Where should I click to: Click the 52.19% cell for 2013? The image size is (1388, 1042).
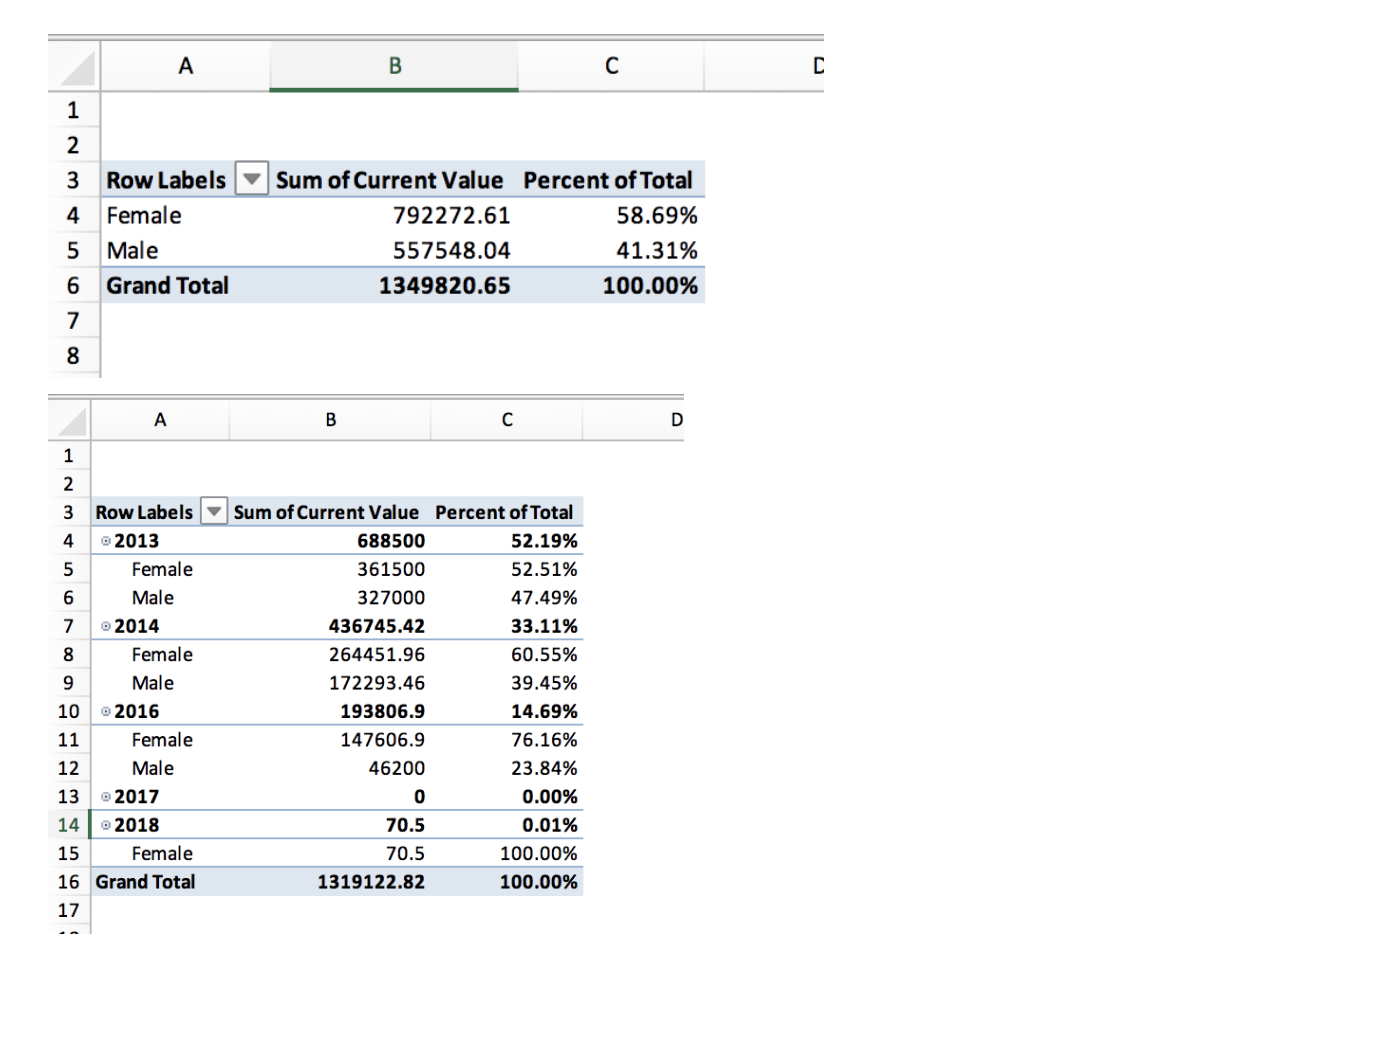coord(507,541)
